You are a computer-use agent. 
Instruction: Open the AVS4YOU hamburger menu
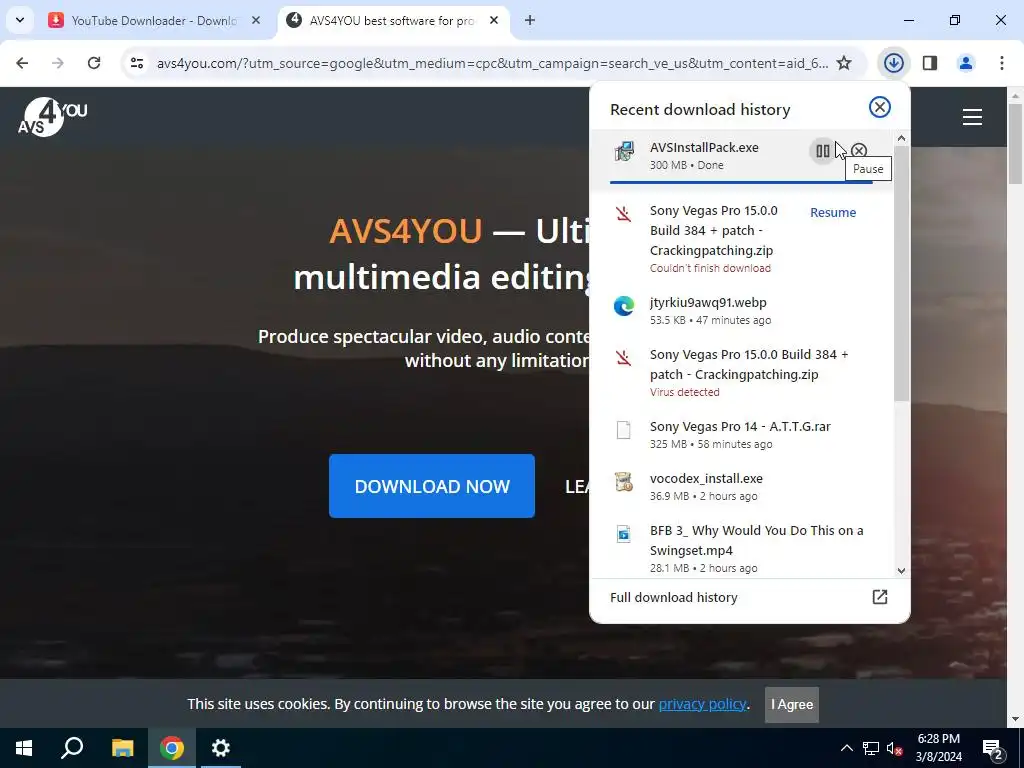[x=972, y=117]
